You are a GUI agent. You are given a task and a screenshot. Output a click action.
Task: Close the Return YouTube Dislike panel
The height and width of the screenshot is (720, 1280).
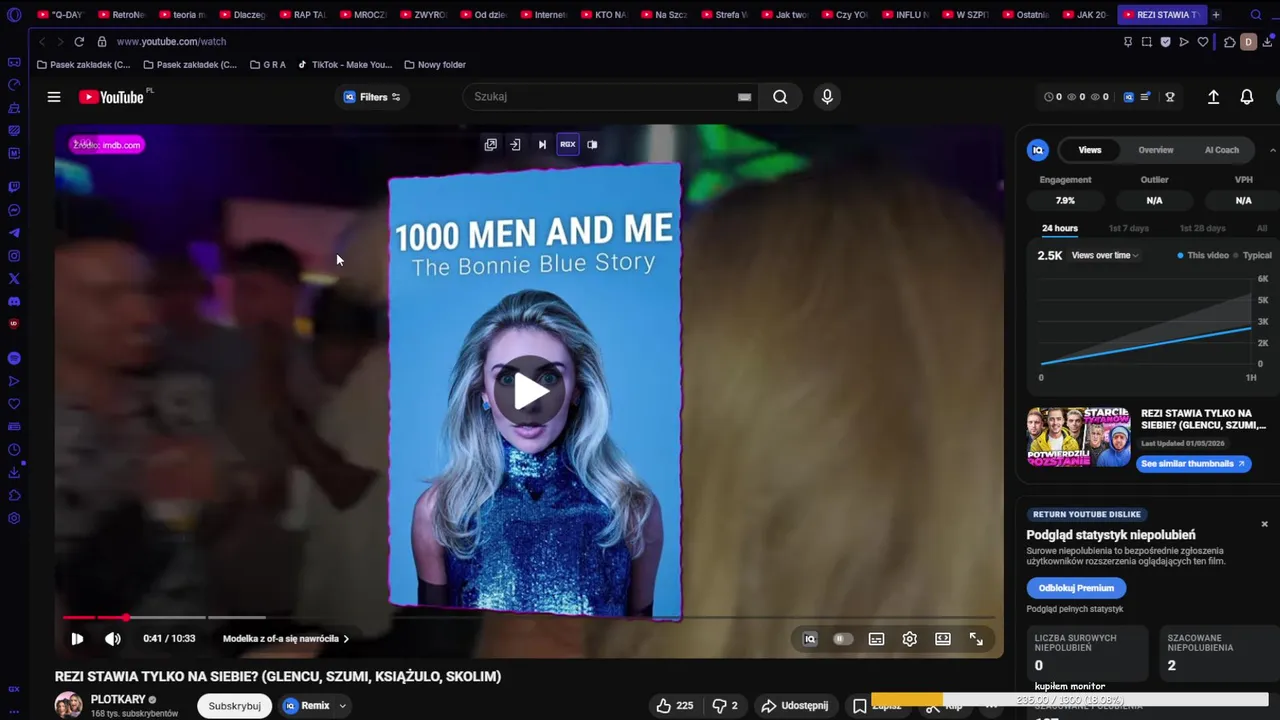[x=1264, y=524]
